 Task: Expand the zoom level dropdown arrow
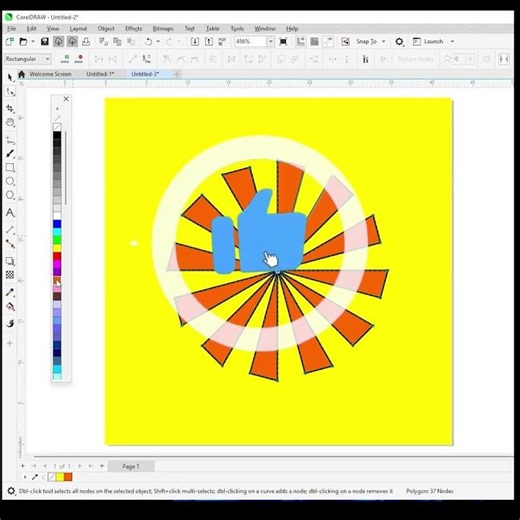point(271,42)
